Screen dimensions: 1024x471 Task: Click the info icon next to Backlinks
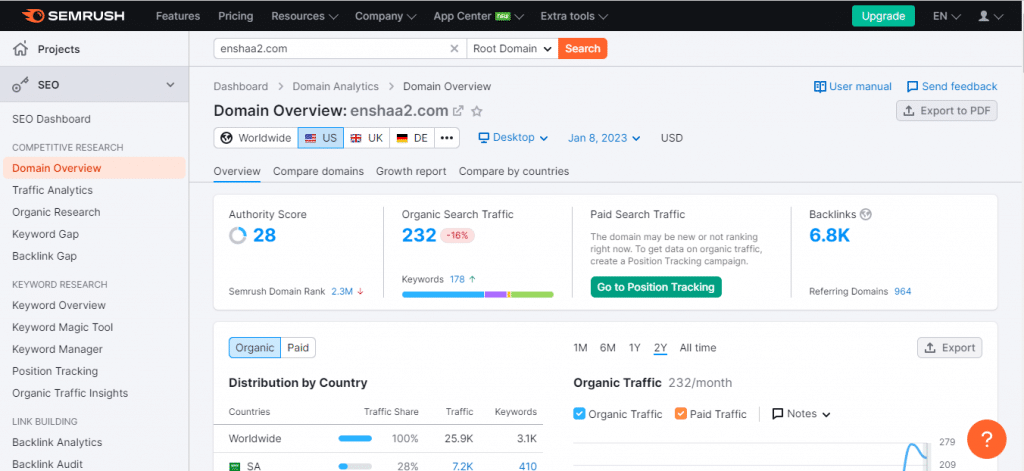(x=866, y=214)
